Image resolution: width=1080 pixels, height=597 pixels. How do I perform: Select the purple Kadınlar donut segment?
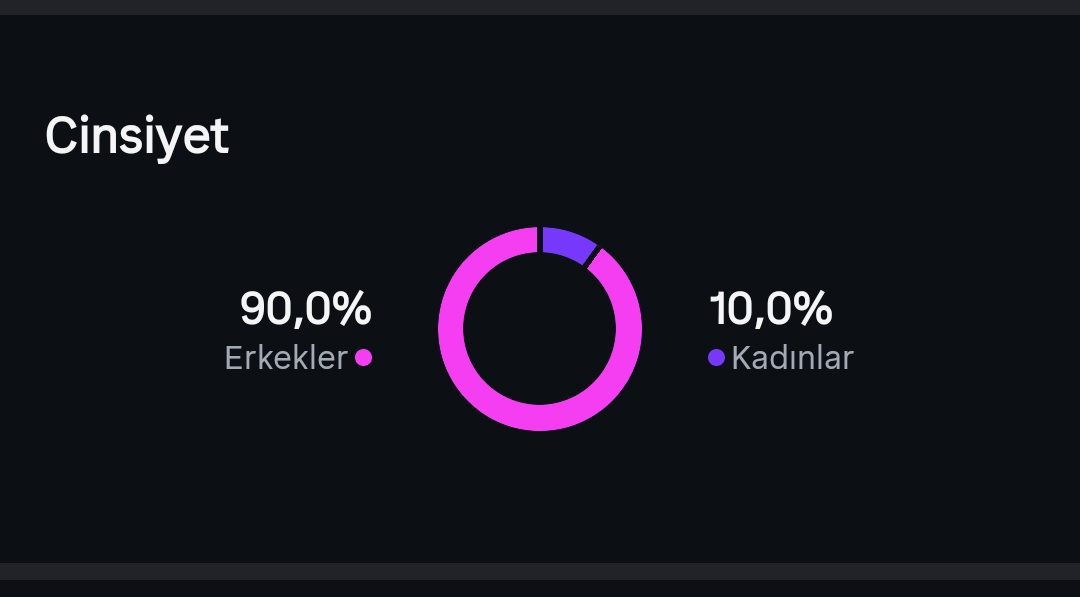coord(568,243)
